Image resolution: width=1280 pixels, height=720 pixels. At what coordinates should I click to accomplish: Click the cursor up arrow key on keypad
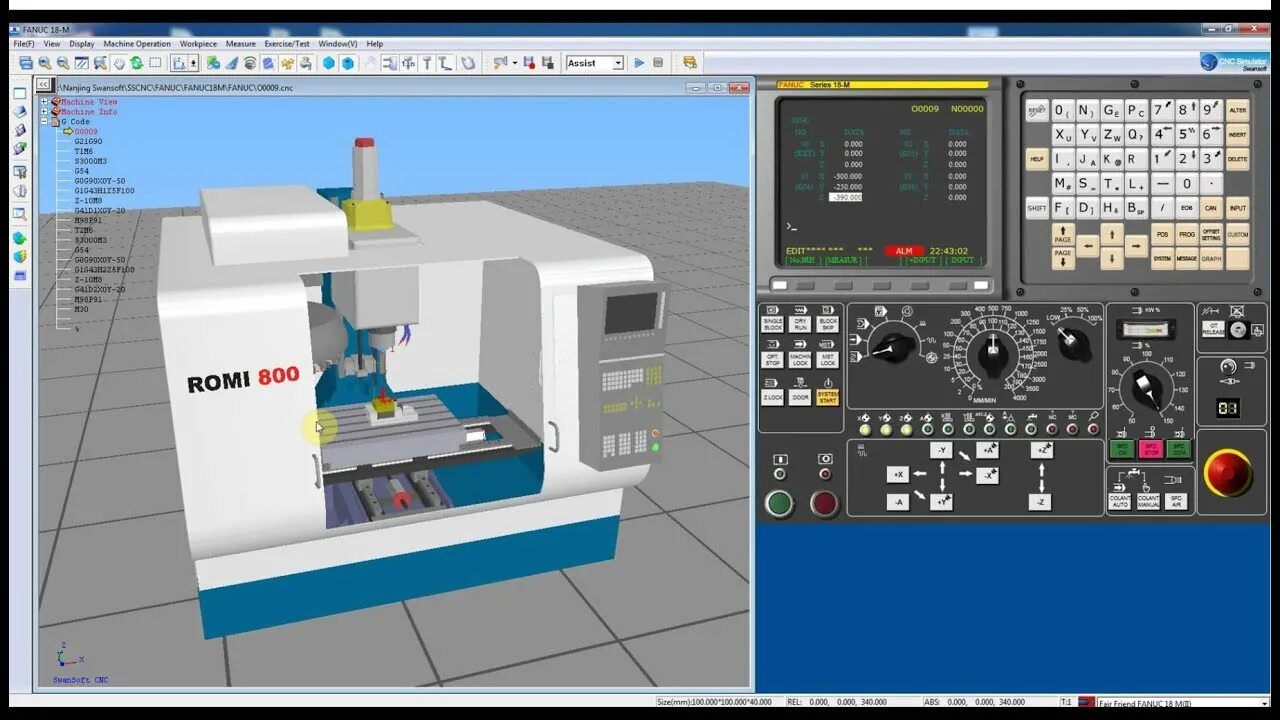tap(1111, 234)
